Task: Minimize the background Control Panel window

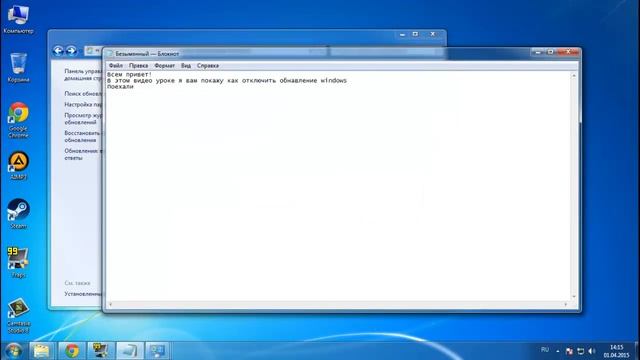Action: [x=402, y=34]
